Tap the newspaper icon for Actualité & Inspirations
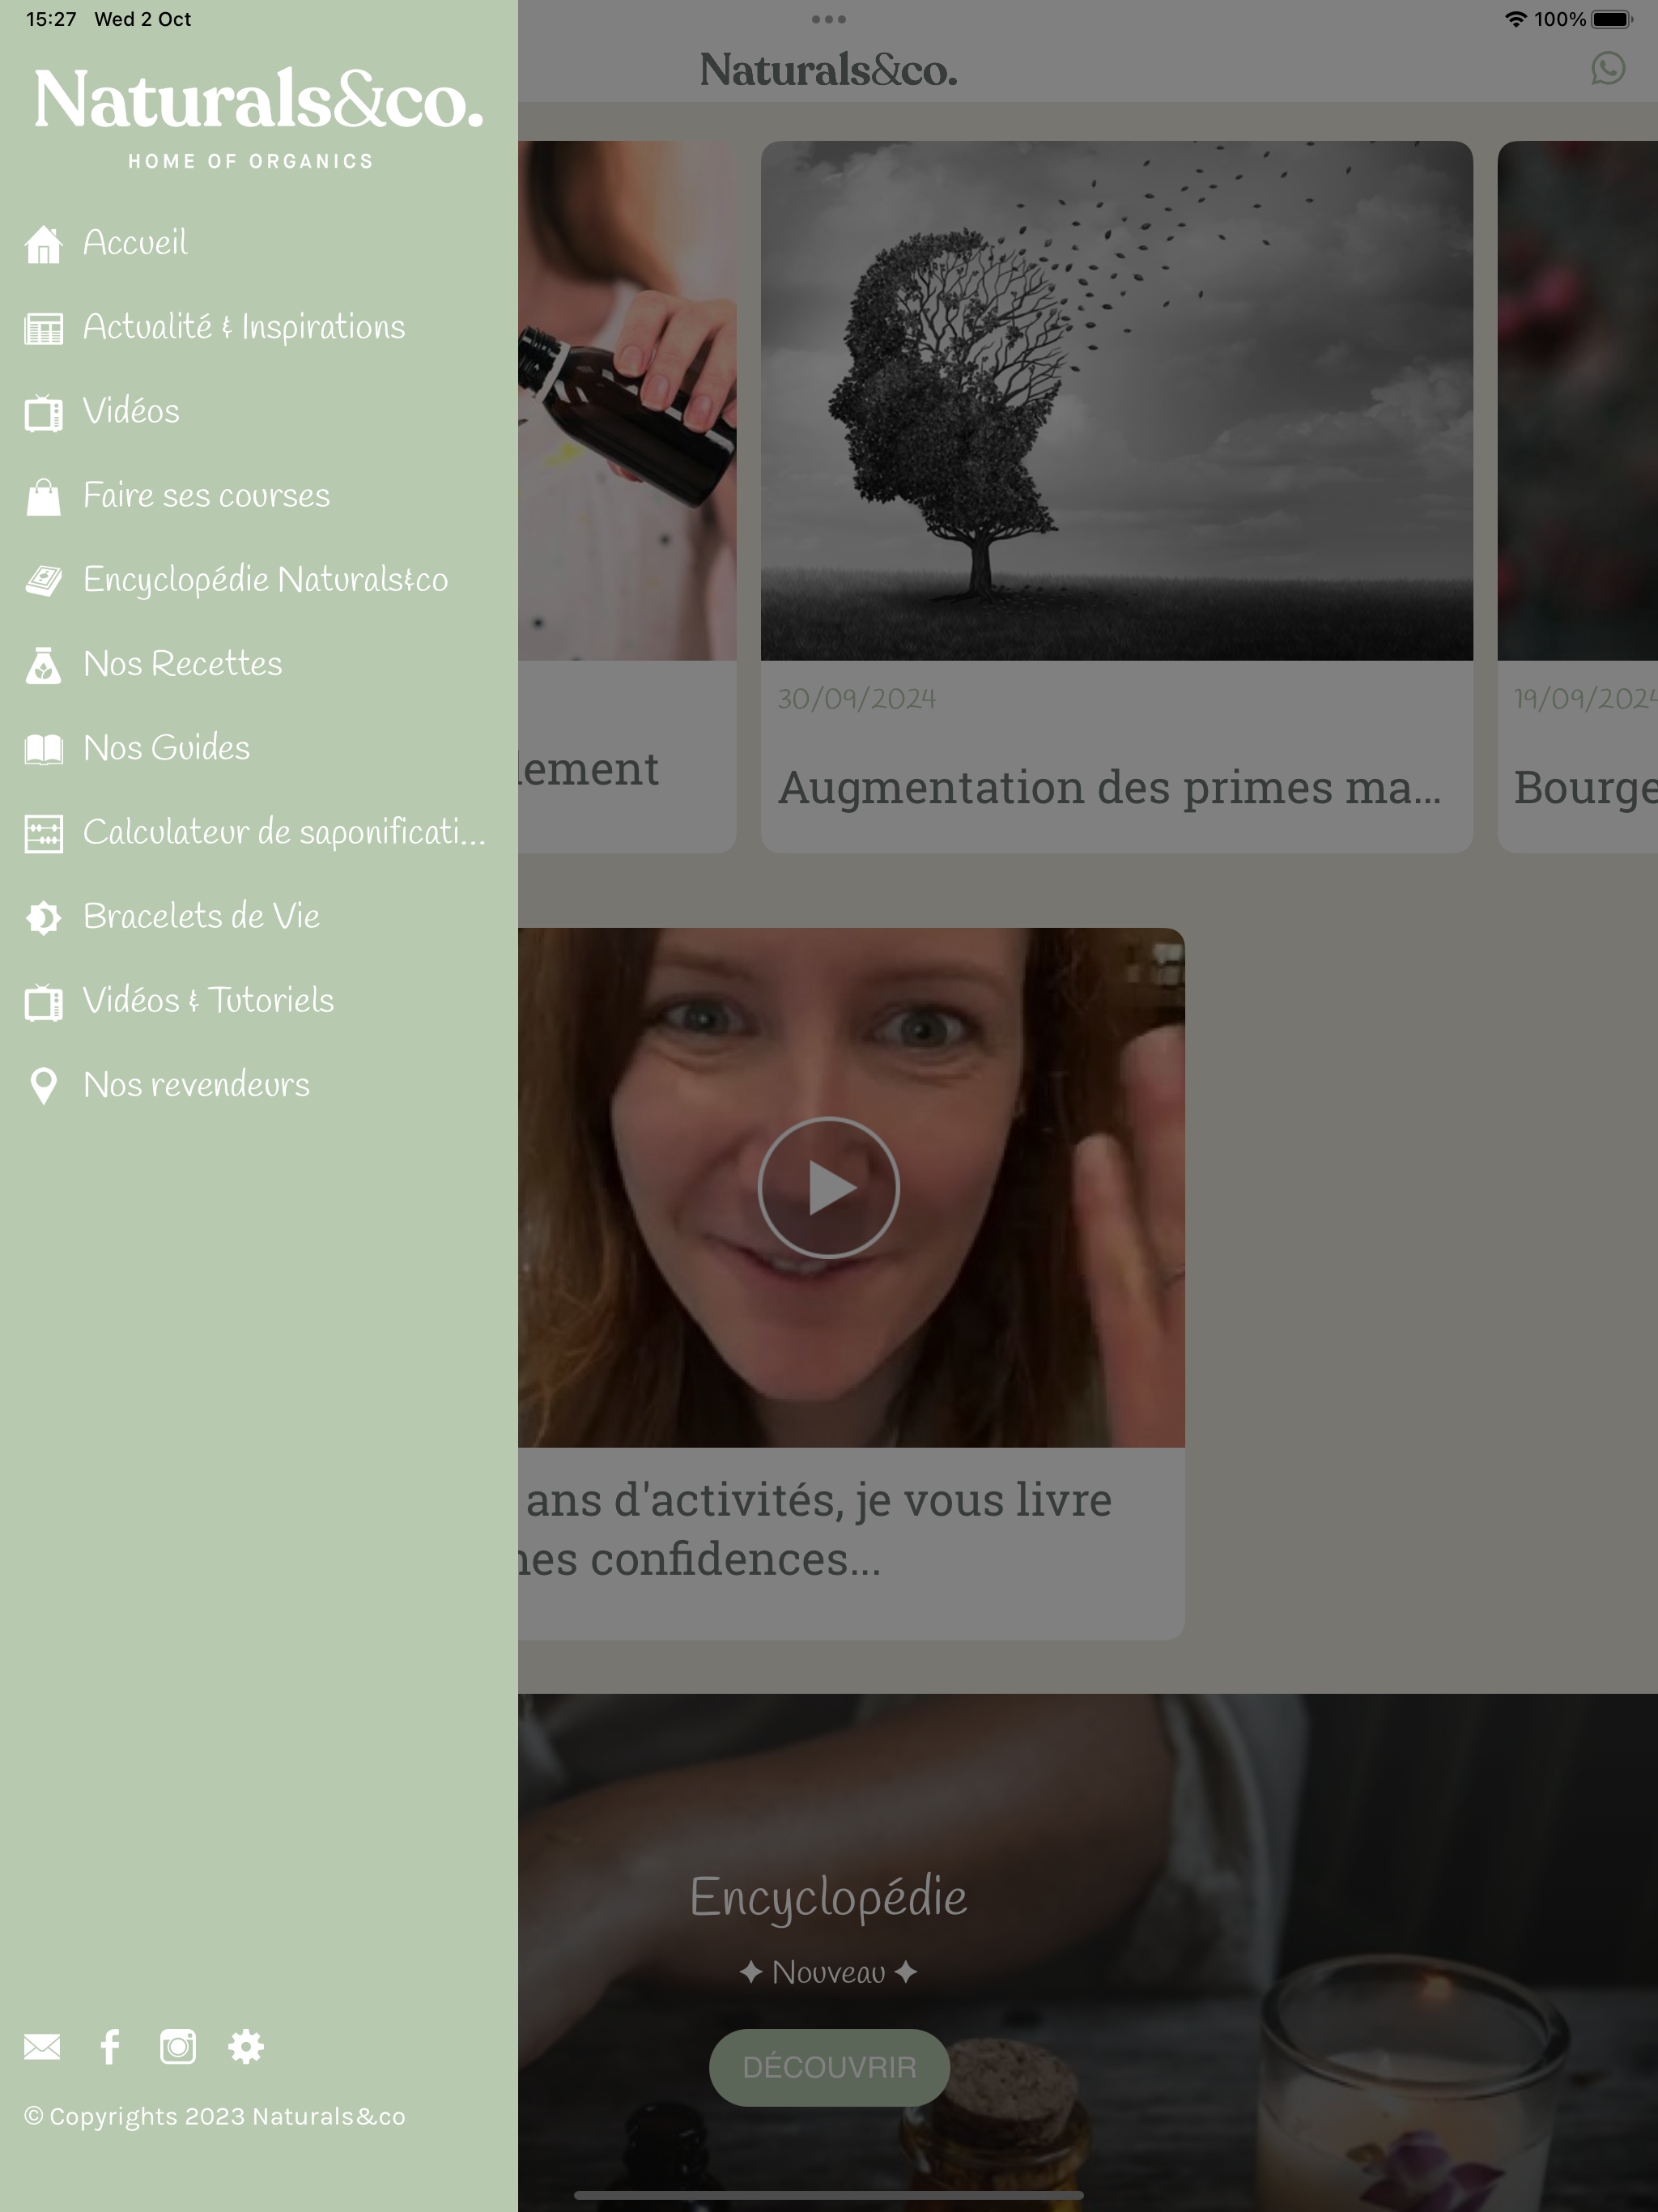 [x=43, y=328]
